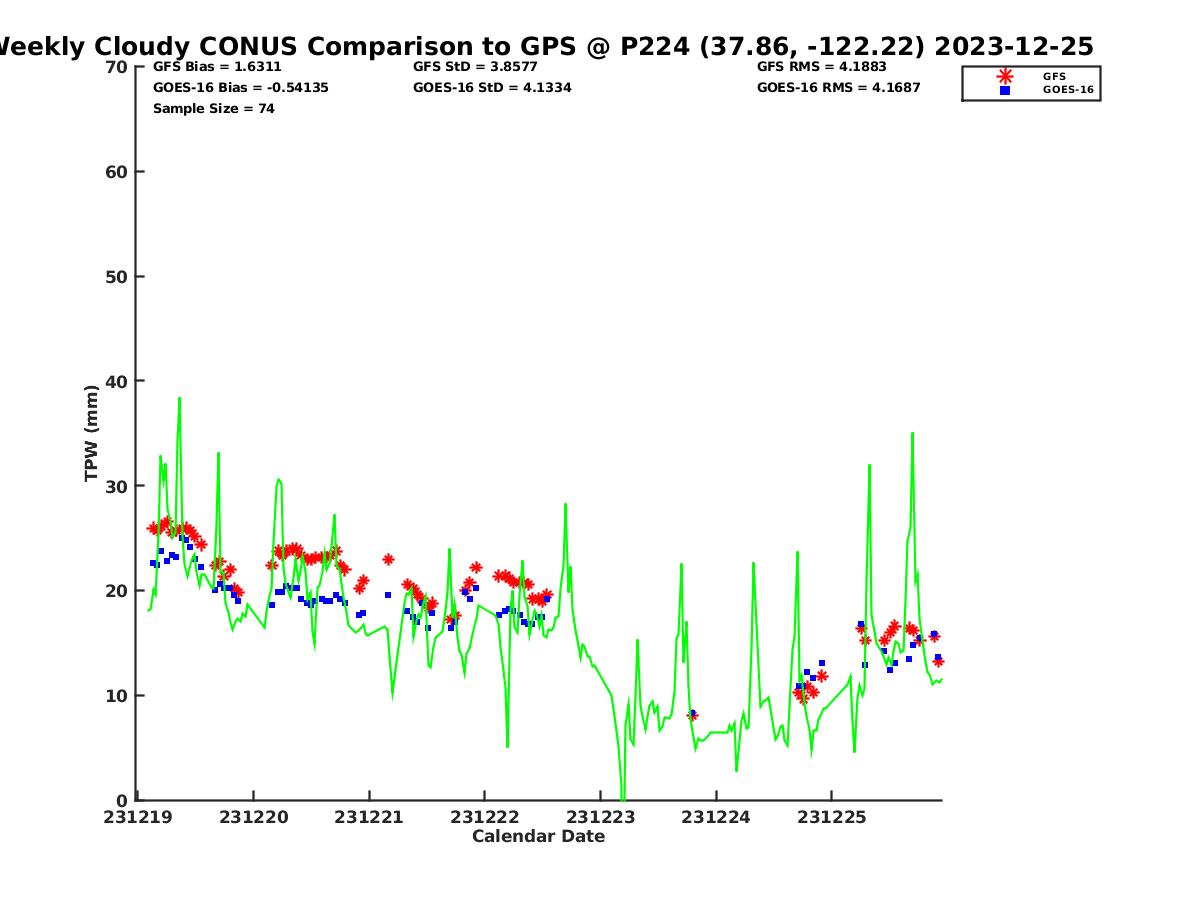Viewport: 1200px width, 900px height.
Task: Select the GFS legend label text
Action: (1054, 76)
